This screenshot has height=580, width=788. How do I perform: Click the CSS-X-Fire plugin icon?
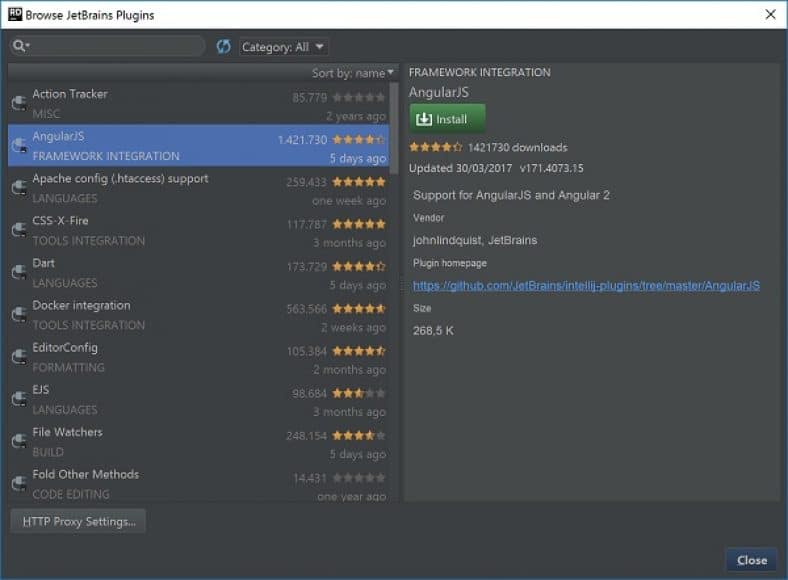18,231
